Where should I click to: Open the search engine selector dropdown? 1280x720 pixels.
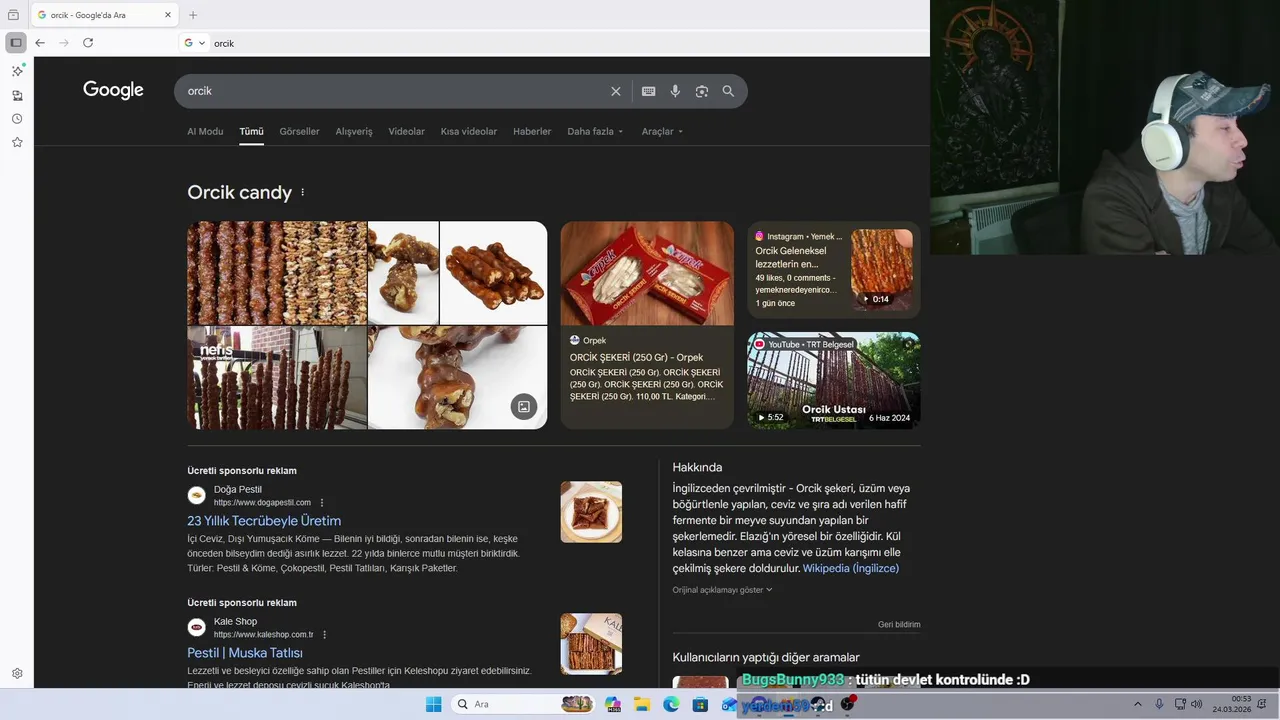(x=194, y=43)
